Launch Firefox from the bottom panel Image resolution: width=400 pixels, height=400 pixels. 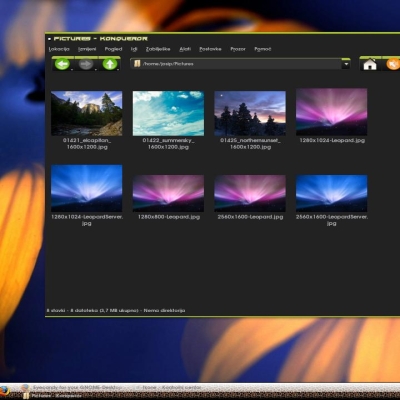click(4, 391)
